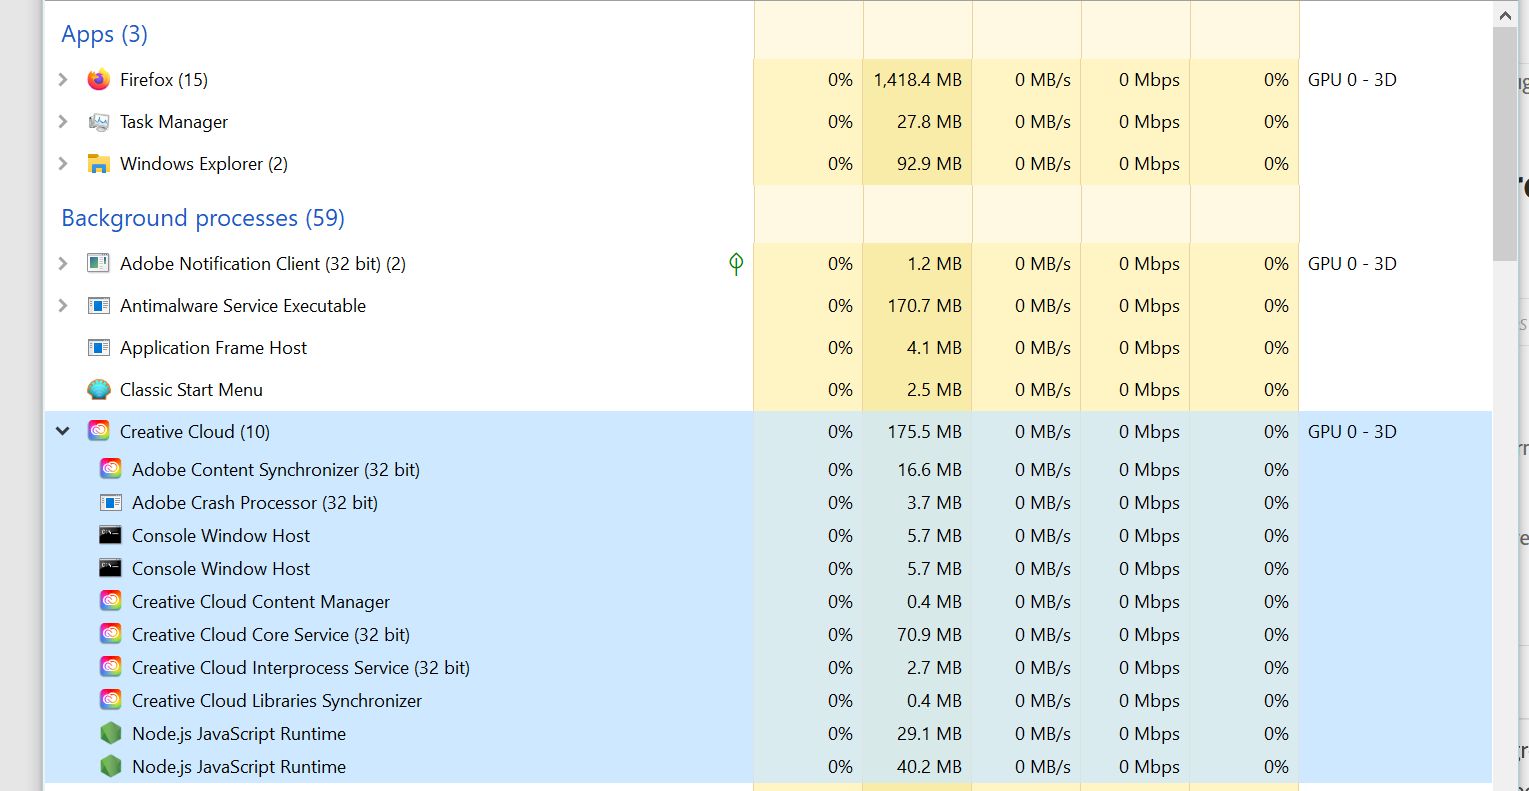Collapse the Creative Cloud process group
The image size is (1529, 791).
tap(62, 431)
